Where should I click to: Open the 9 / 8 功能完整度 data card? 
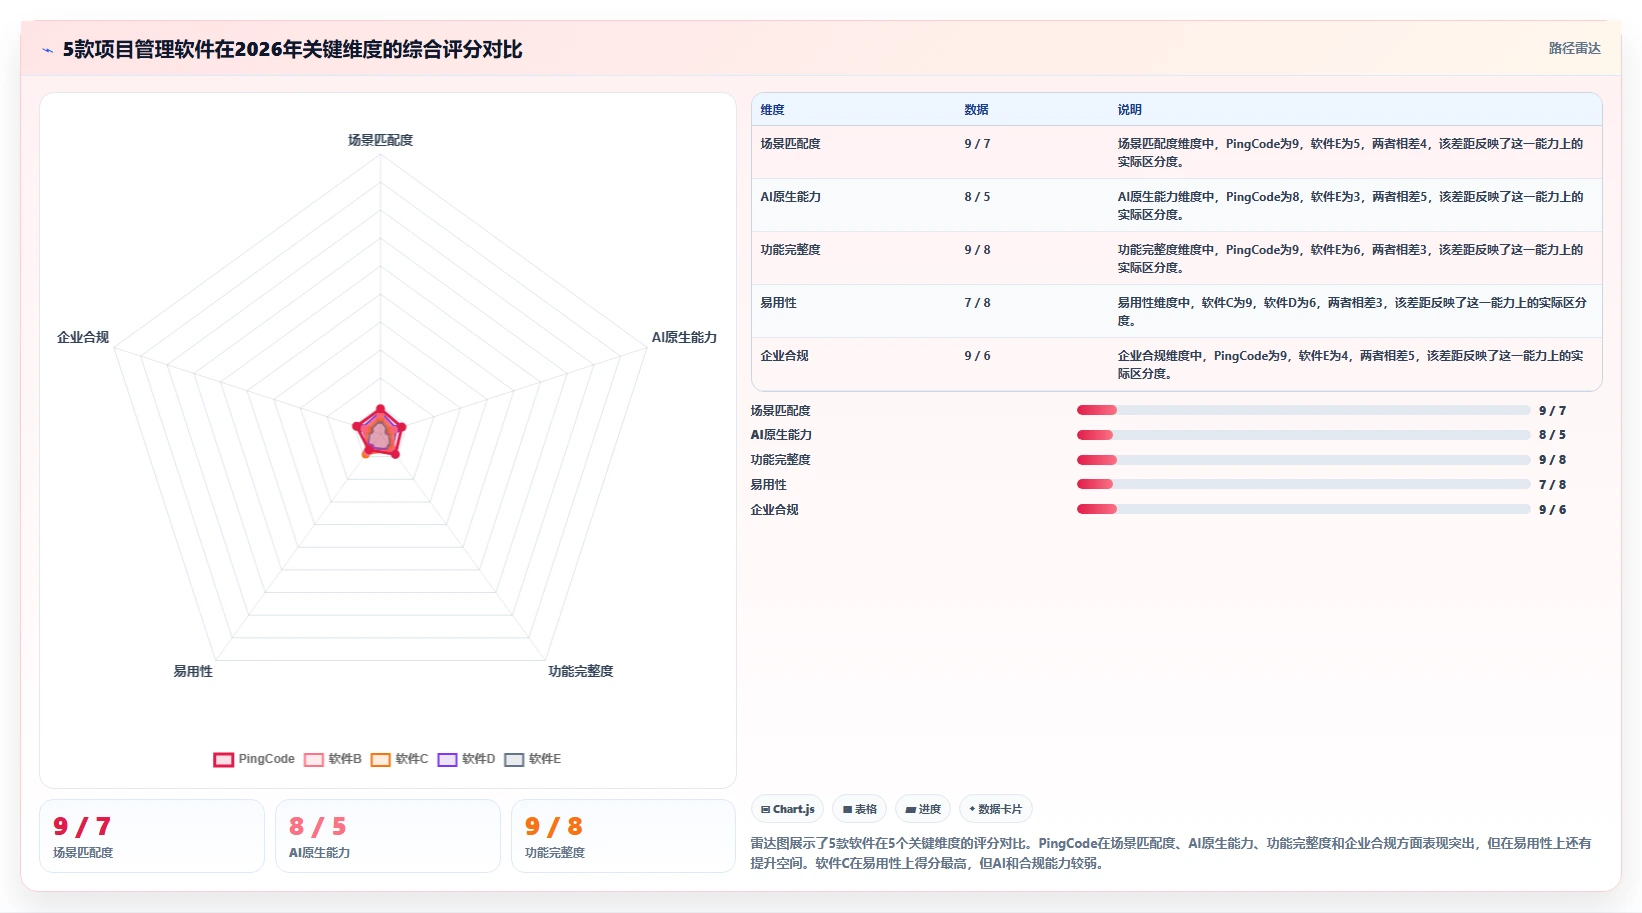[624, 836]
